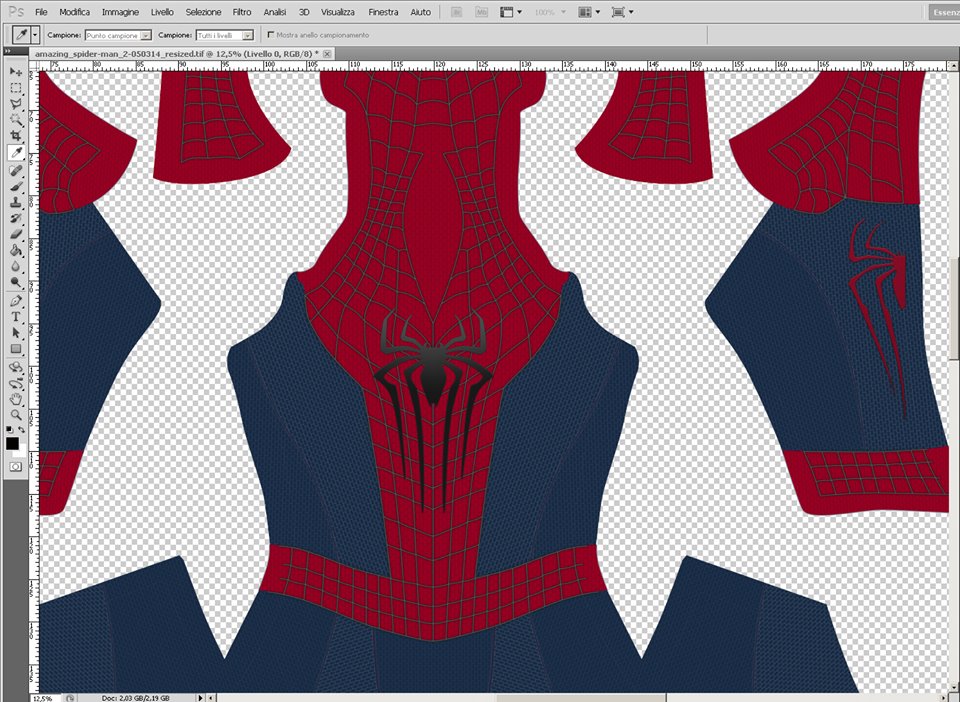Select the Rectangle shape tool

16,348
